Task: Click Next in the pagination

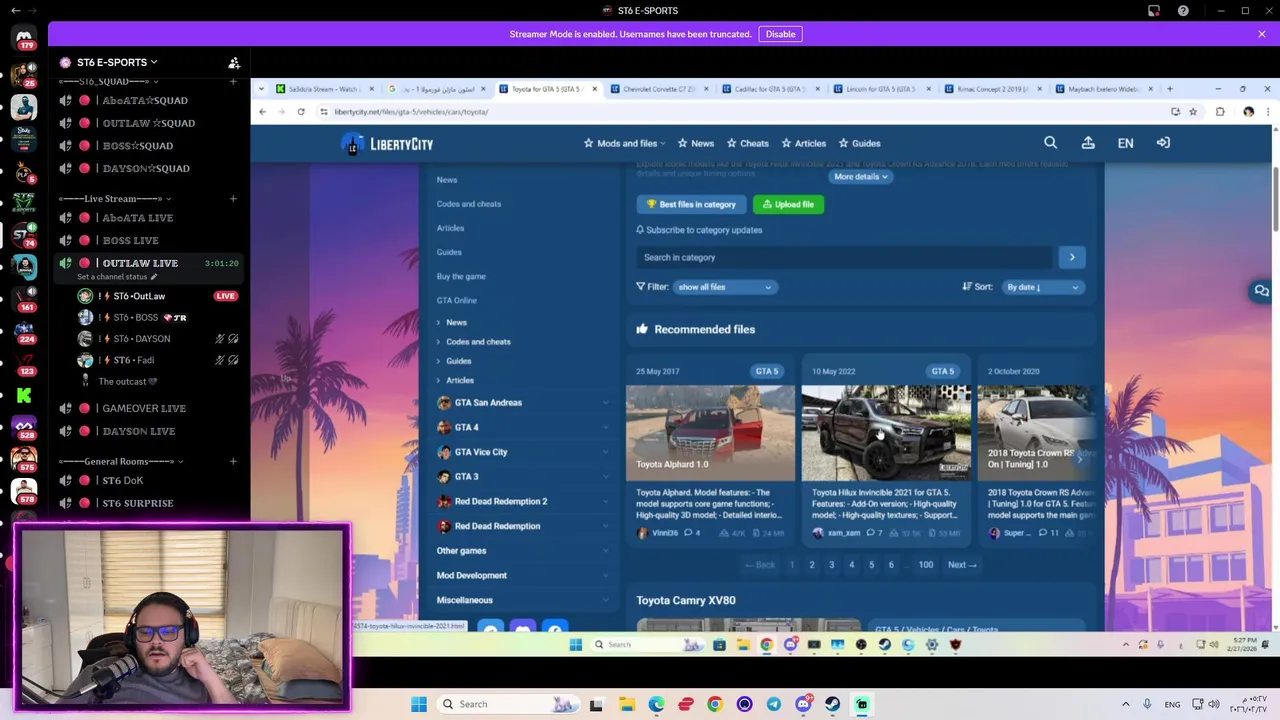Action: 962,565
